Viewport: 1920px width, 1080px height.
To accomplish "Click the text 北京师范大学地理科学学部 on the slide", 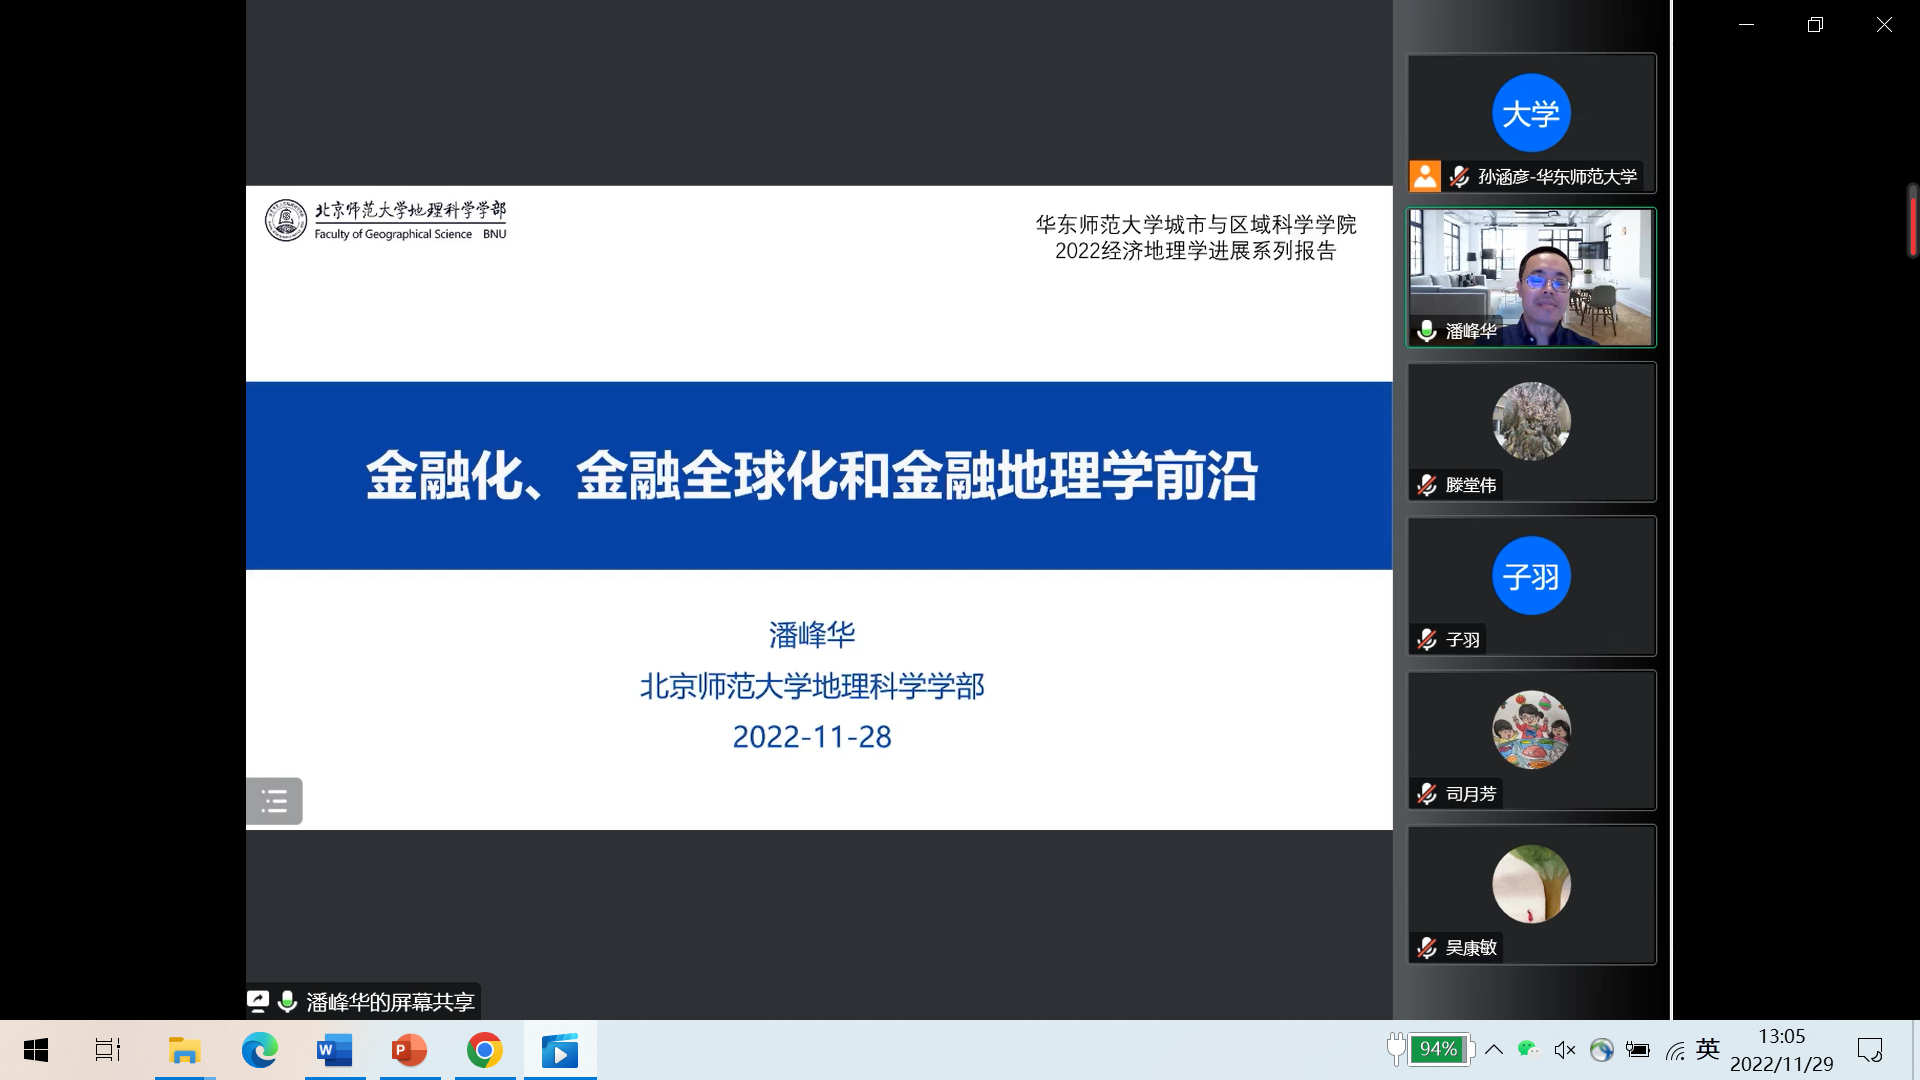I will (x=812, y=686).
